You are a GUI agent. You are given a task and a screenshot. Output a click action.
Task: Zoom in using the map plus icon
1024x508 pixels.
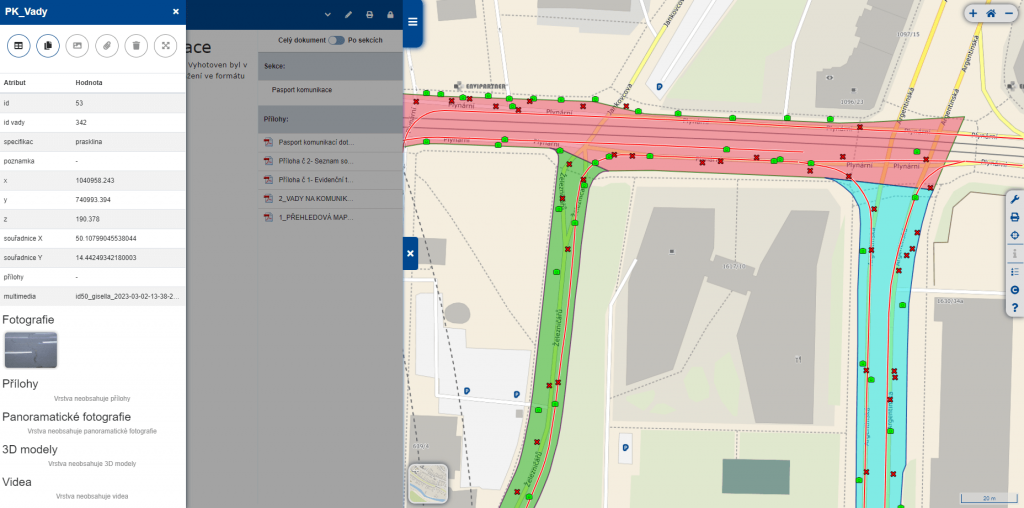[973, 14]
